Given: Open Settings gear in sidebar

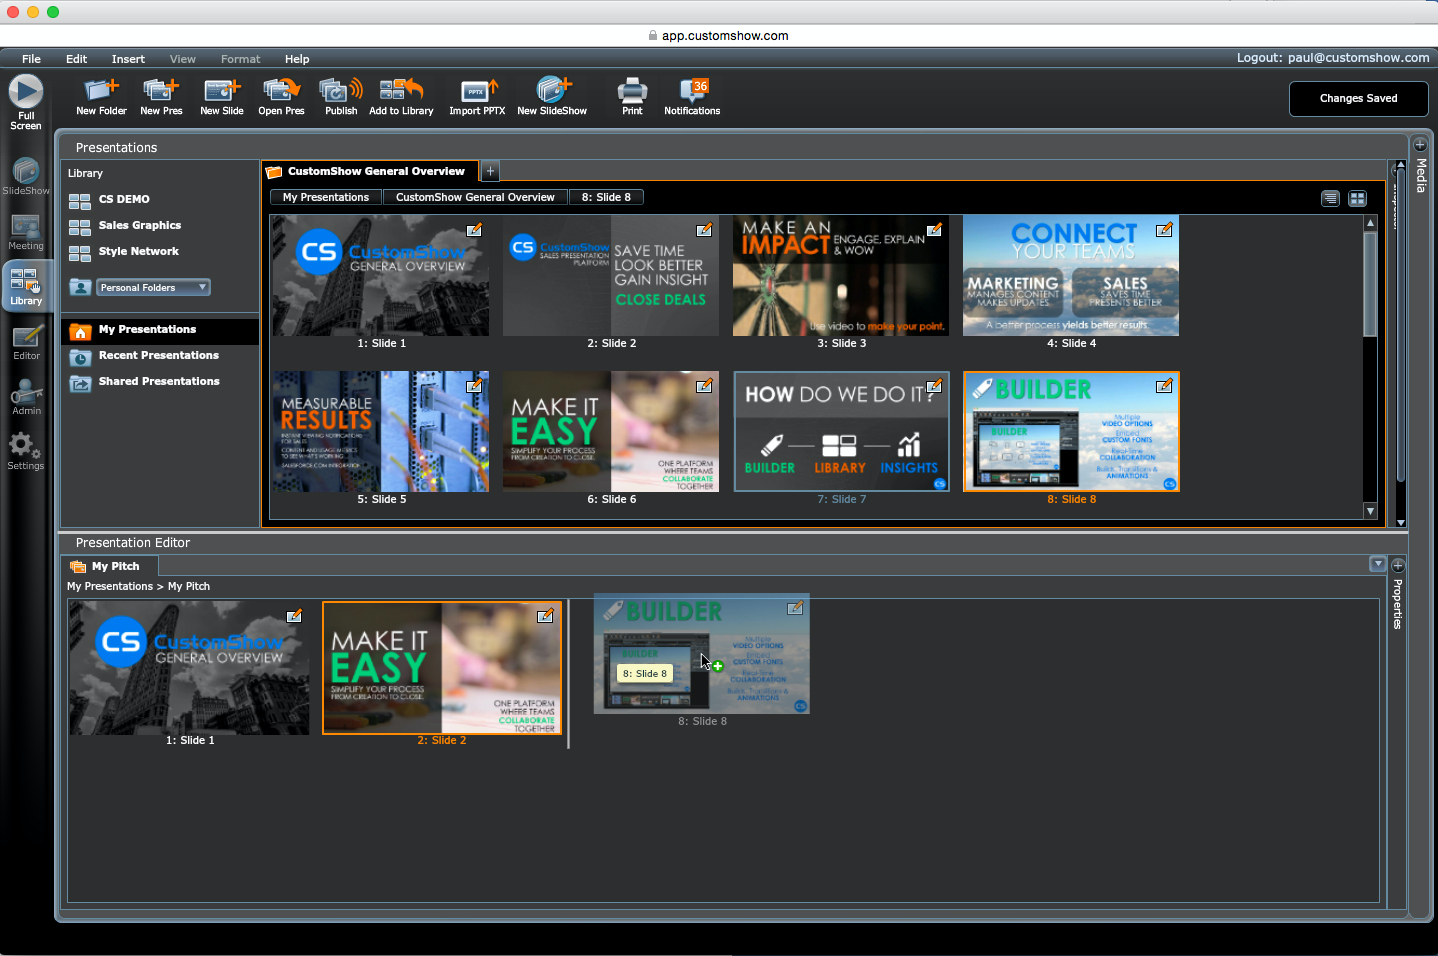Looking at the screenshot, I should 26,452.
